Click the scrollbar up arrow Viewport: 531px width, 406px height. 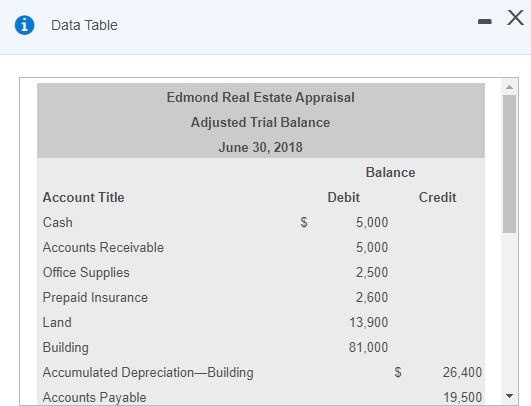509,87
